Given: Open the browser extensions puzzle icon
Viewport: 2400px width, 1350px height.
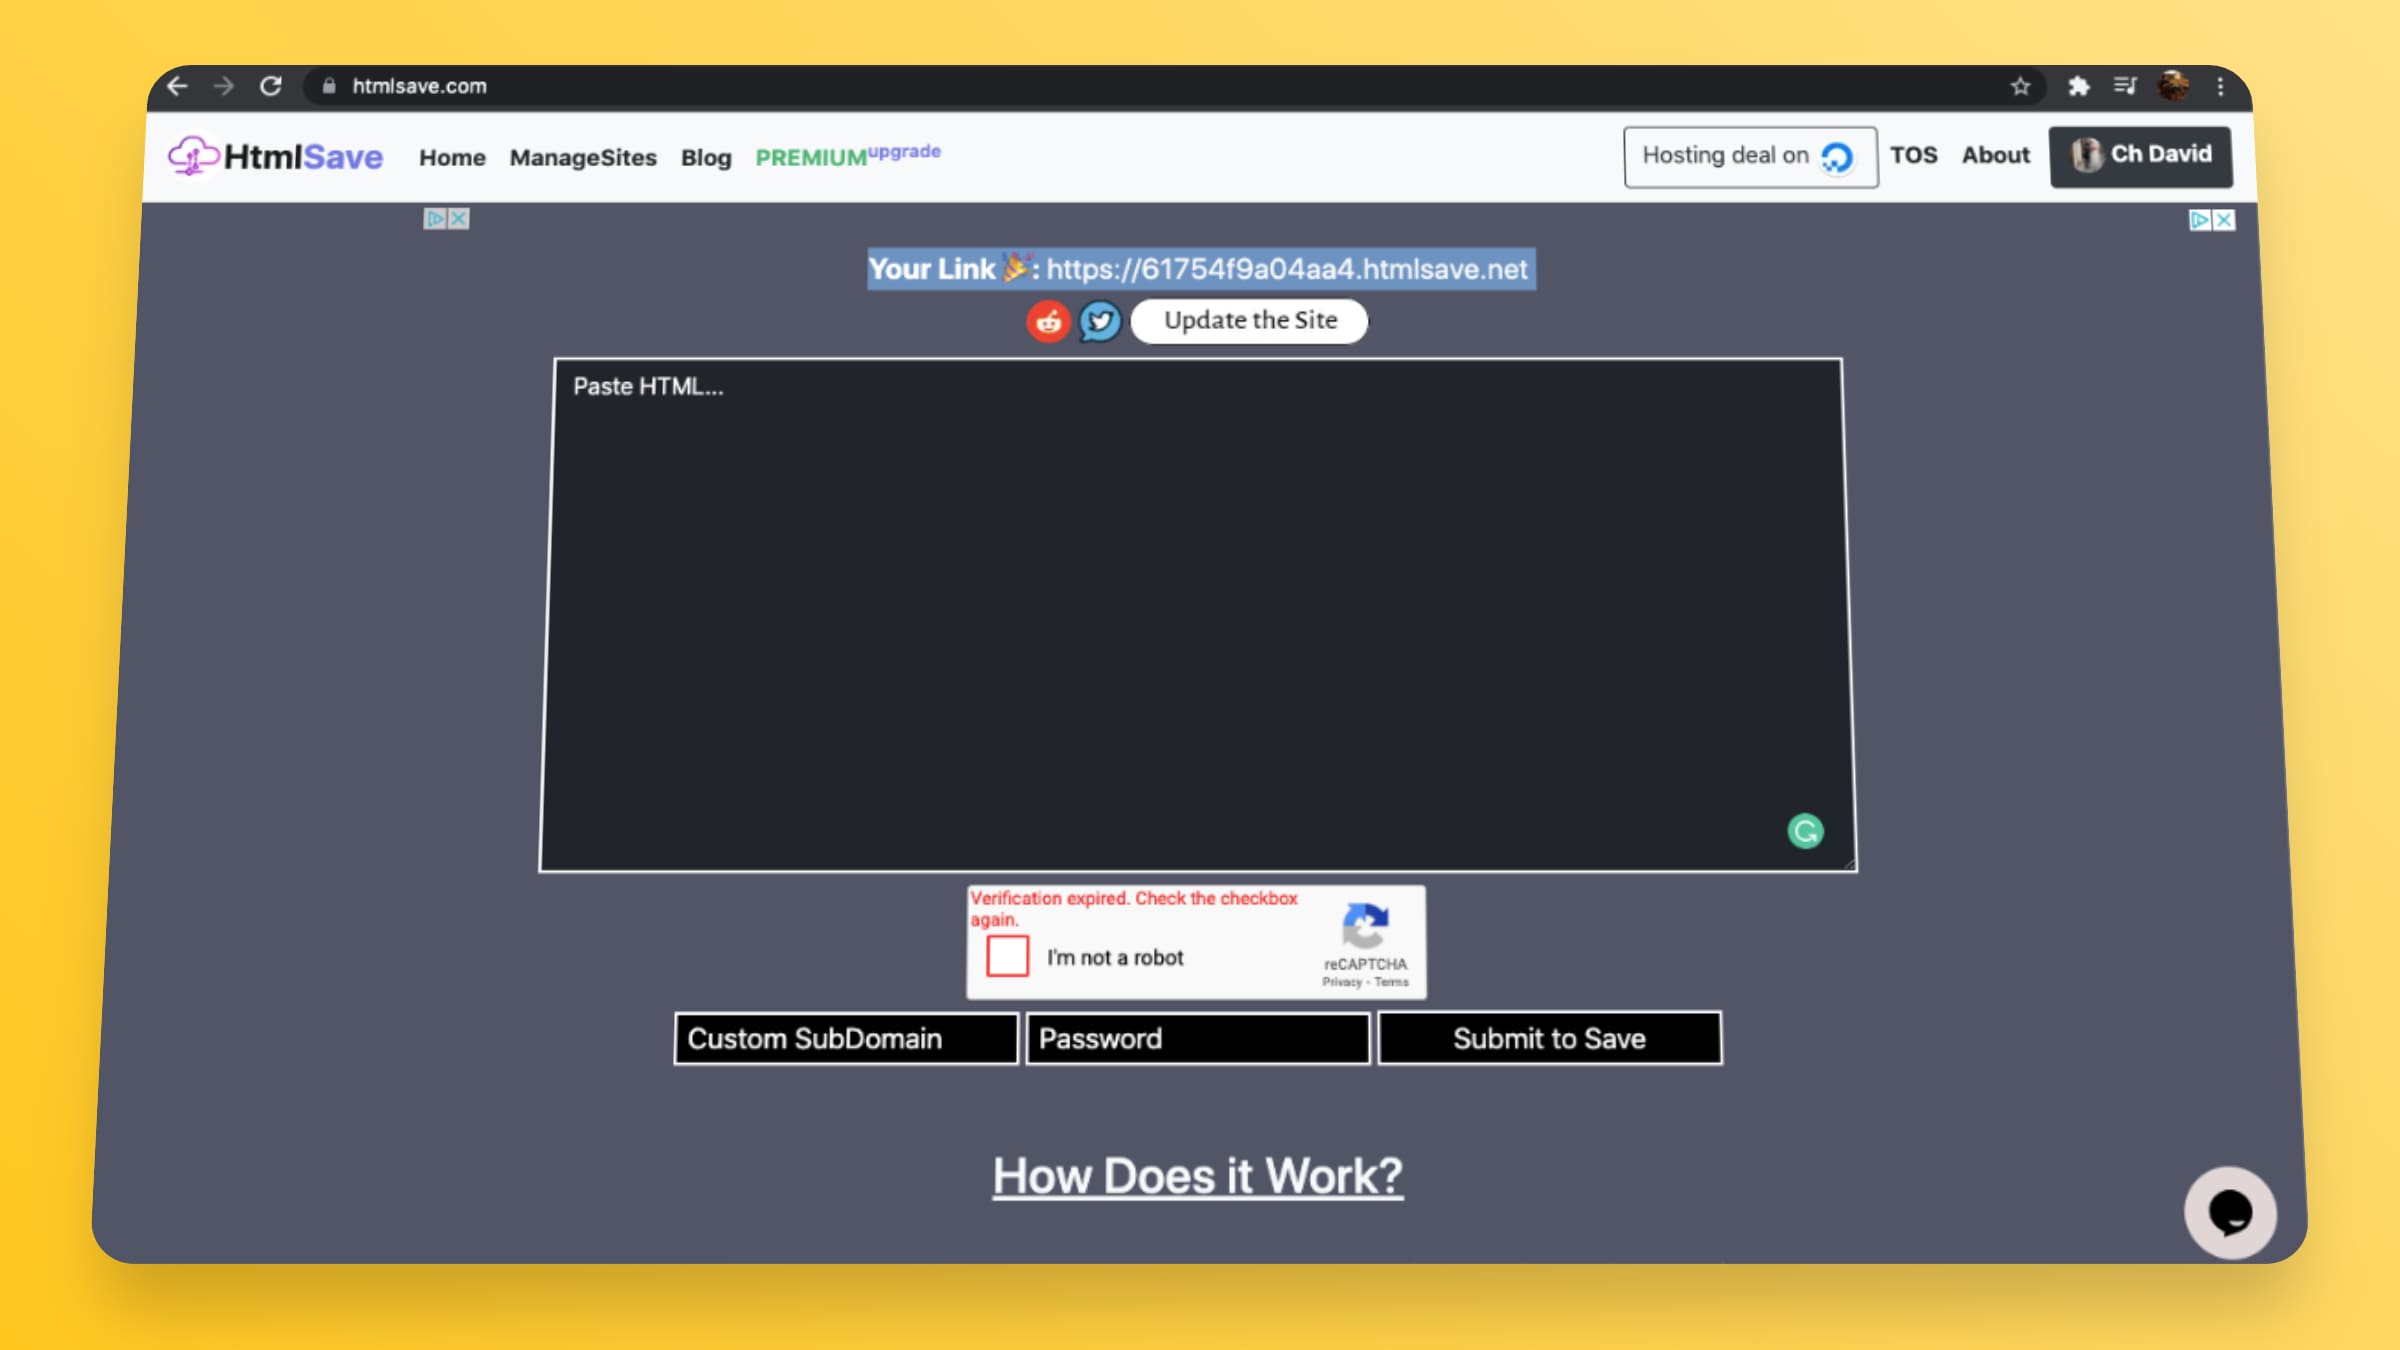Looking at the screenshot, I should [x=2078, y=87].
